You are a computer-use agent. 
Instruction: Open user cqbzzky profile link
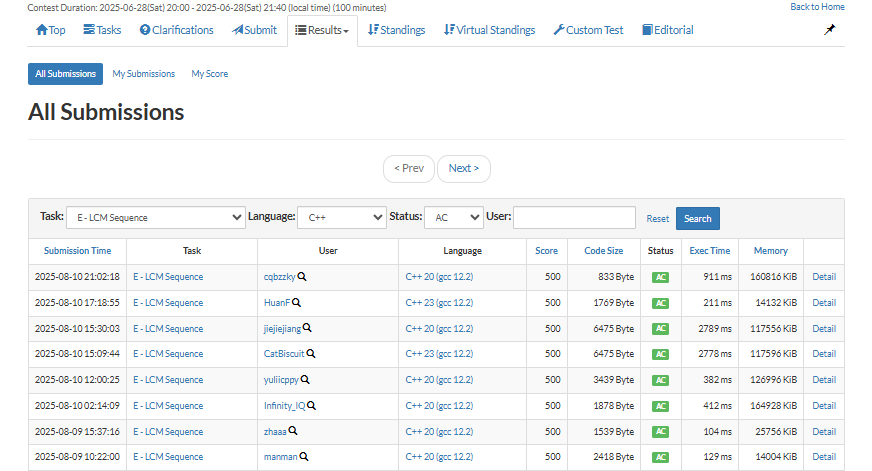[x=280, y=277]
